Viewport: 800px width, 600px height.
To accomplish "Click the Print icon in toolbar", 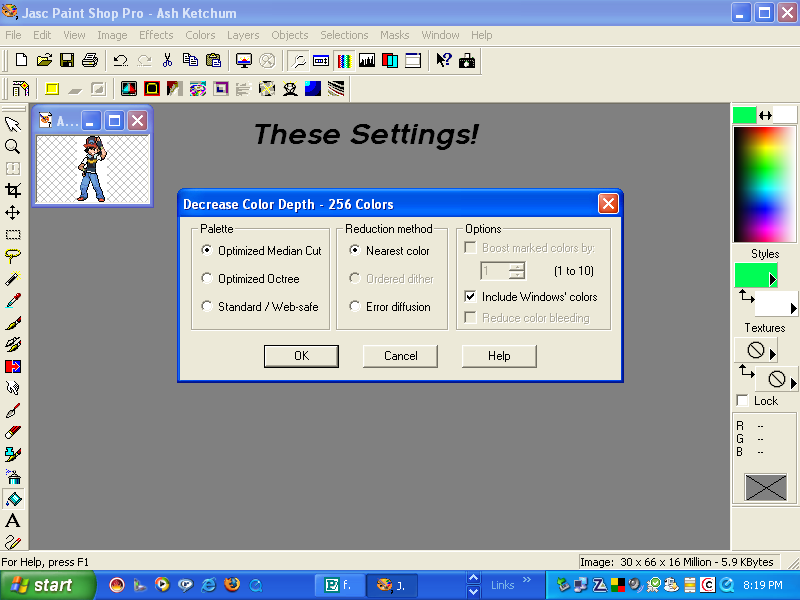I will 90,60.
